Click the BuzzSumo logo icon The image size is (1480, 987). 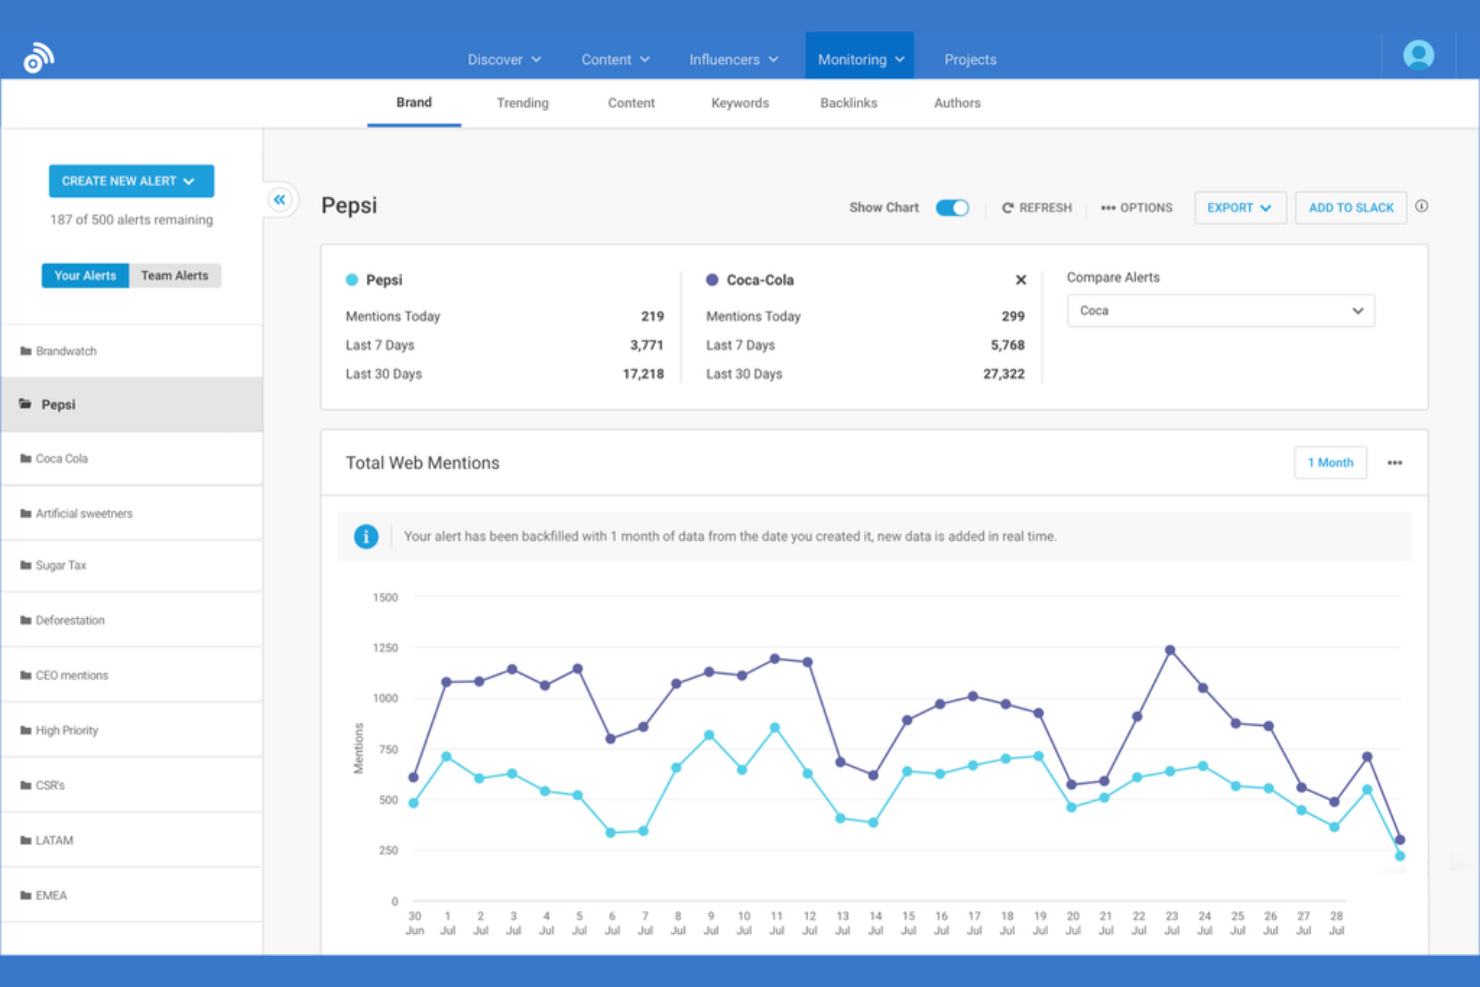click(39, 58)
